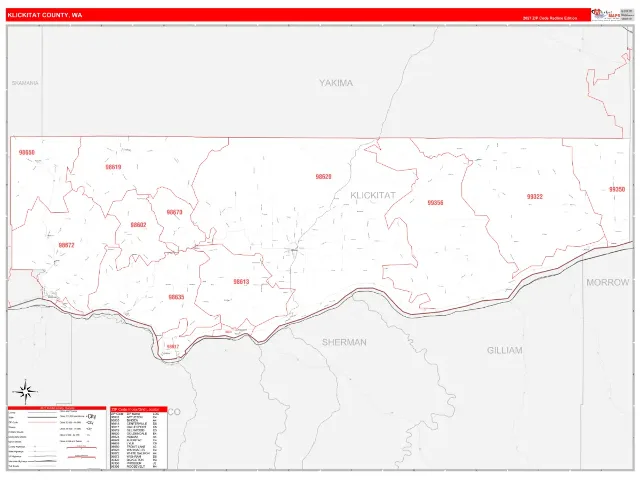Click the compass rose icon

tap(25, 392)
